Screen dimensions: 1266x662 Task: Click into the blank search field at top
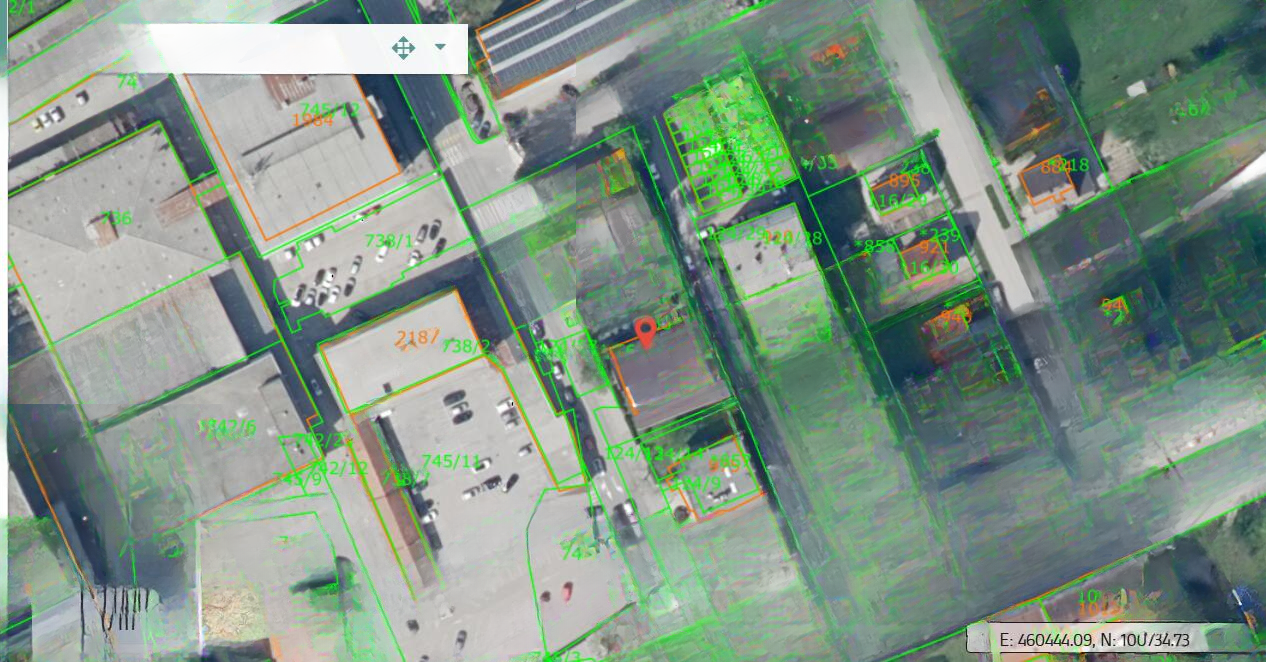point(260,48)
